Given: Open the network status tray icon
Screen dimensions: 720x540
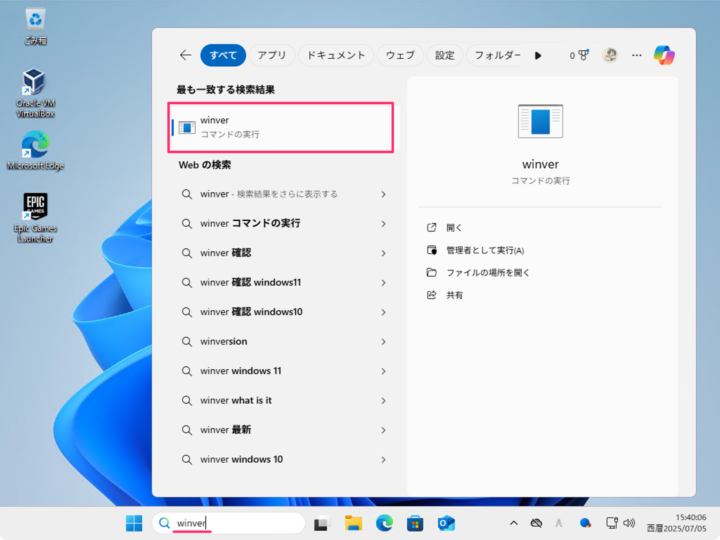Looking at the screenshot, I should coord(612,523).
